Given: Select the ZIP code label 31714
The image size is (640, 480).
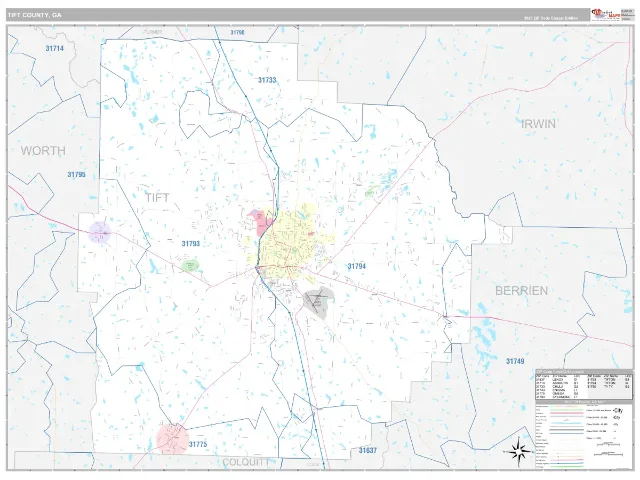Looking at the screenshot, I should click(x=55, y=48).
